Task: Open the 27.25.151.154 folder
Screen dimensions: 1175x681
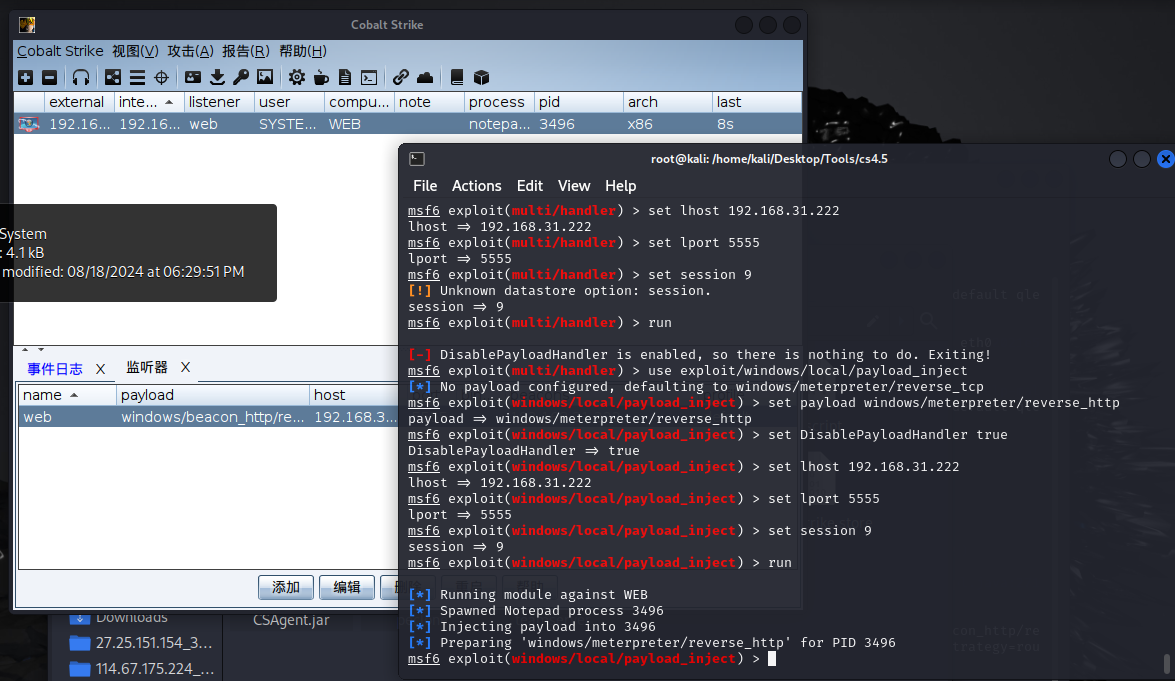Action: point(141,643)
